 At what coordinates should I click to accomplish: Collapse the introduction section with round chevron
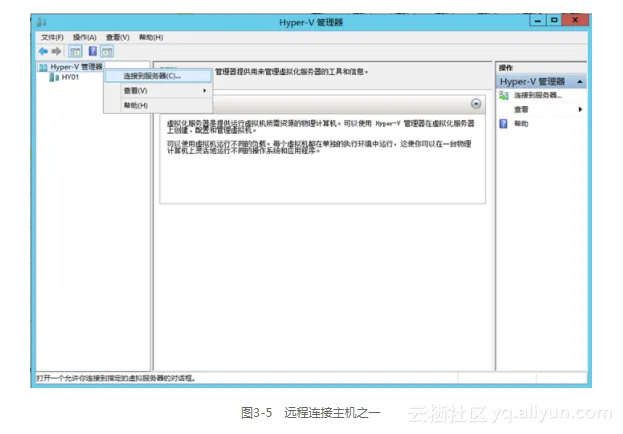[476, 104]
